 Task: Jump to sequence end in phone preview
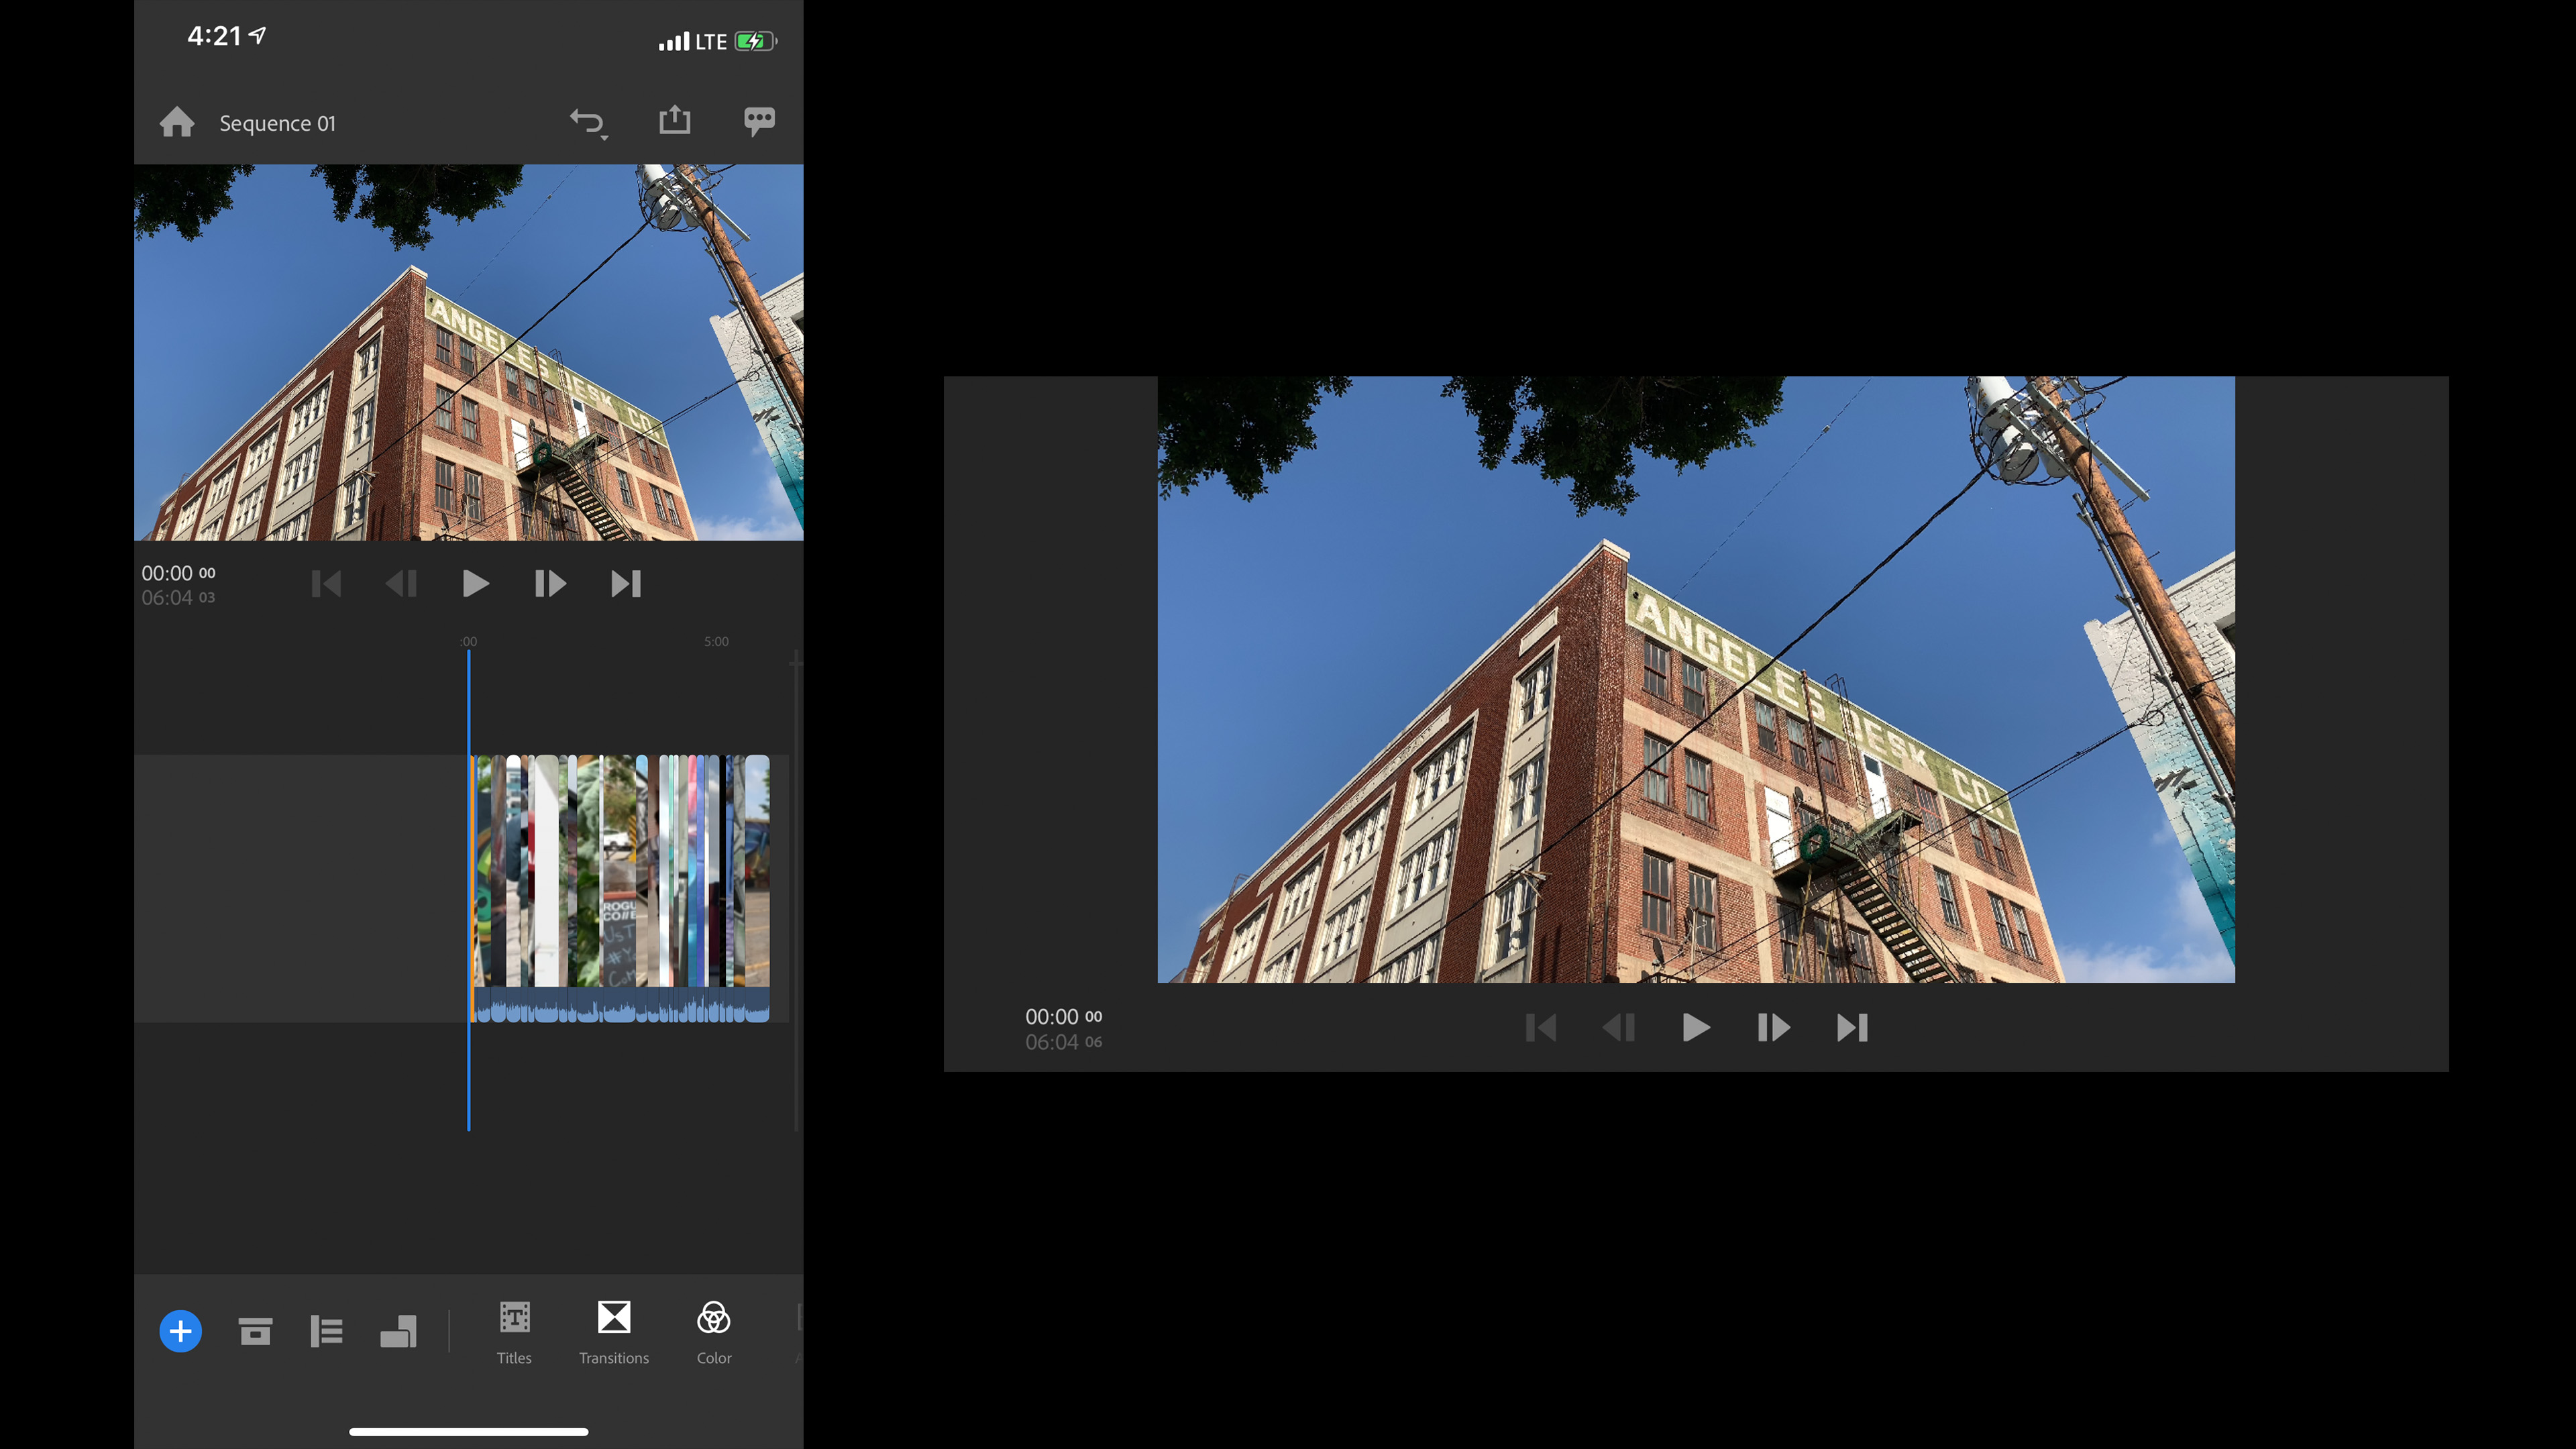click(x=626, y=584)
